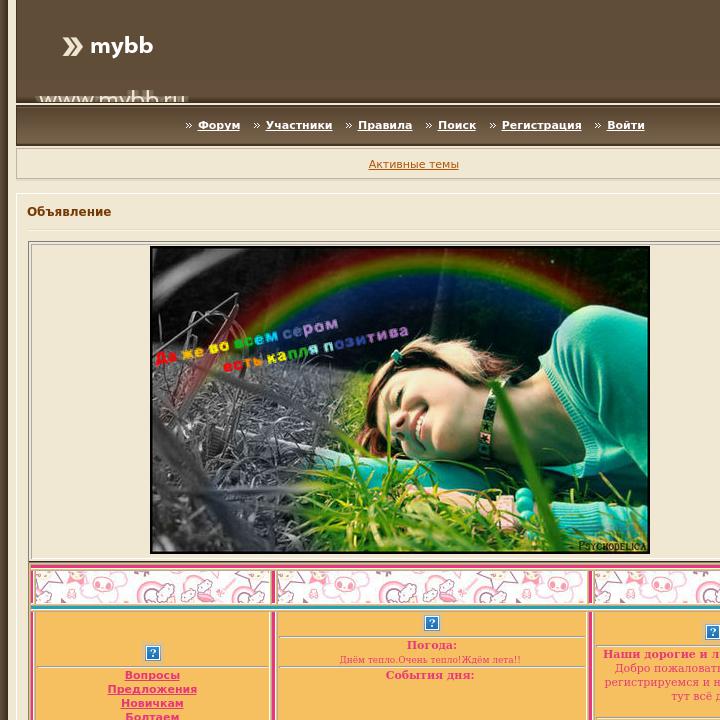Click question-mark icon above Погода
This screenshot has width=720, height=720.
click(x=432, y=623)
